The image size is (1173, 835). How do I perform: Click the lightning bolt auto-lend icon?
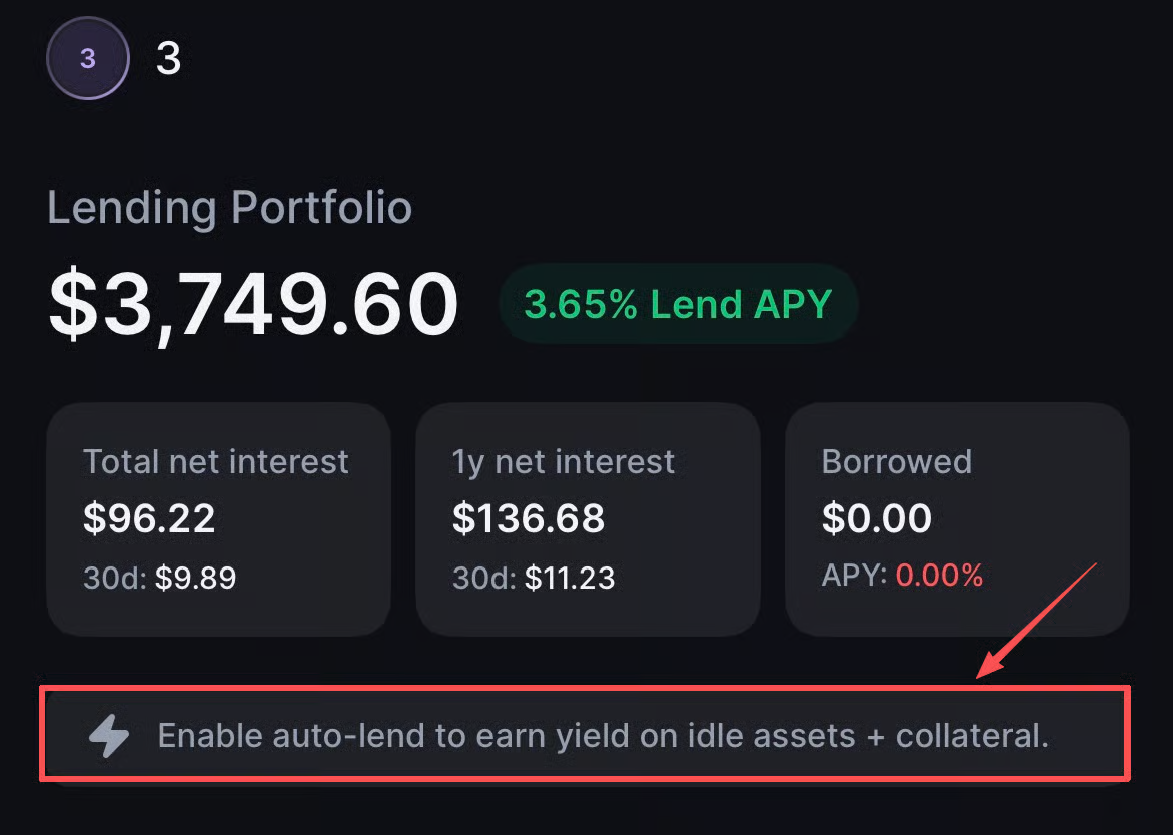(x=109, y=737)
